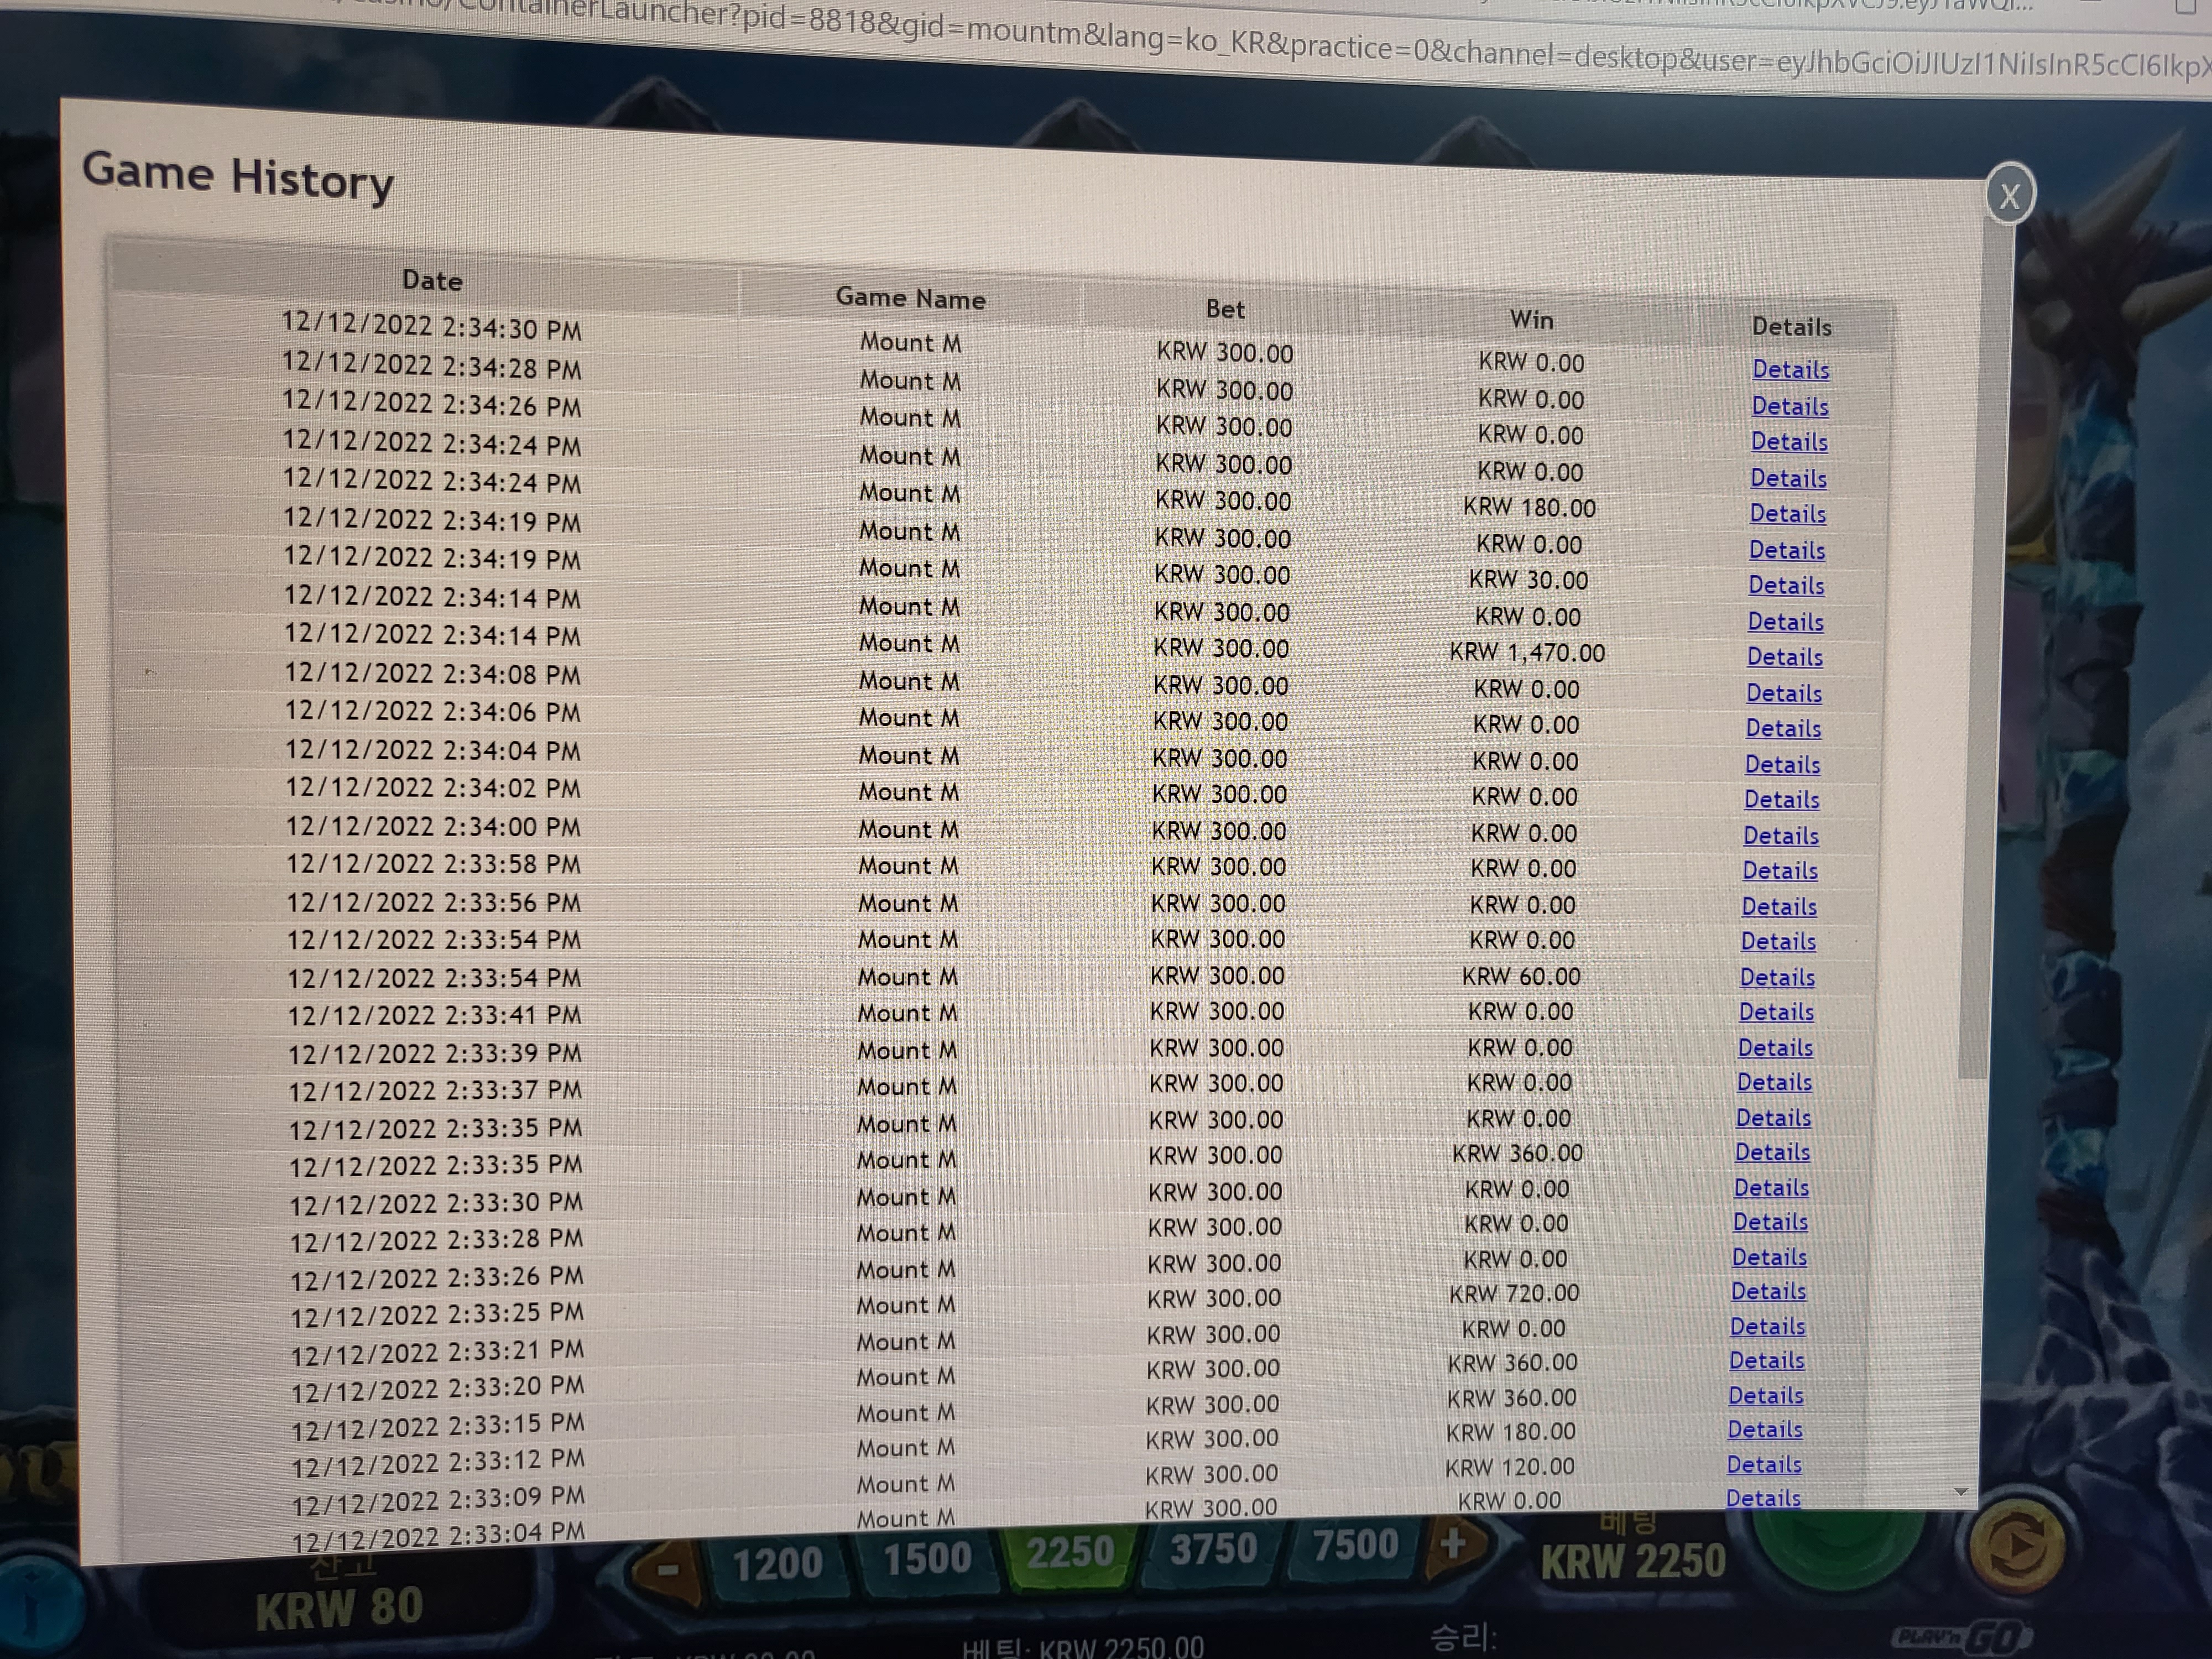The width and height of the screenshot is (2212, 1659).
Task: Open Details for the 2:33:21 PM round
Action: click(1767, 1326)
